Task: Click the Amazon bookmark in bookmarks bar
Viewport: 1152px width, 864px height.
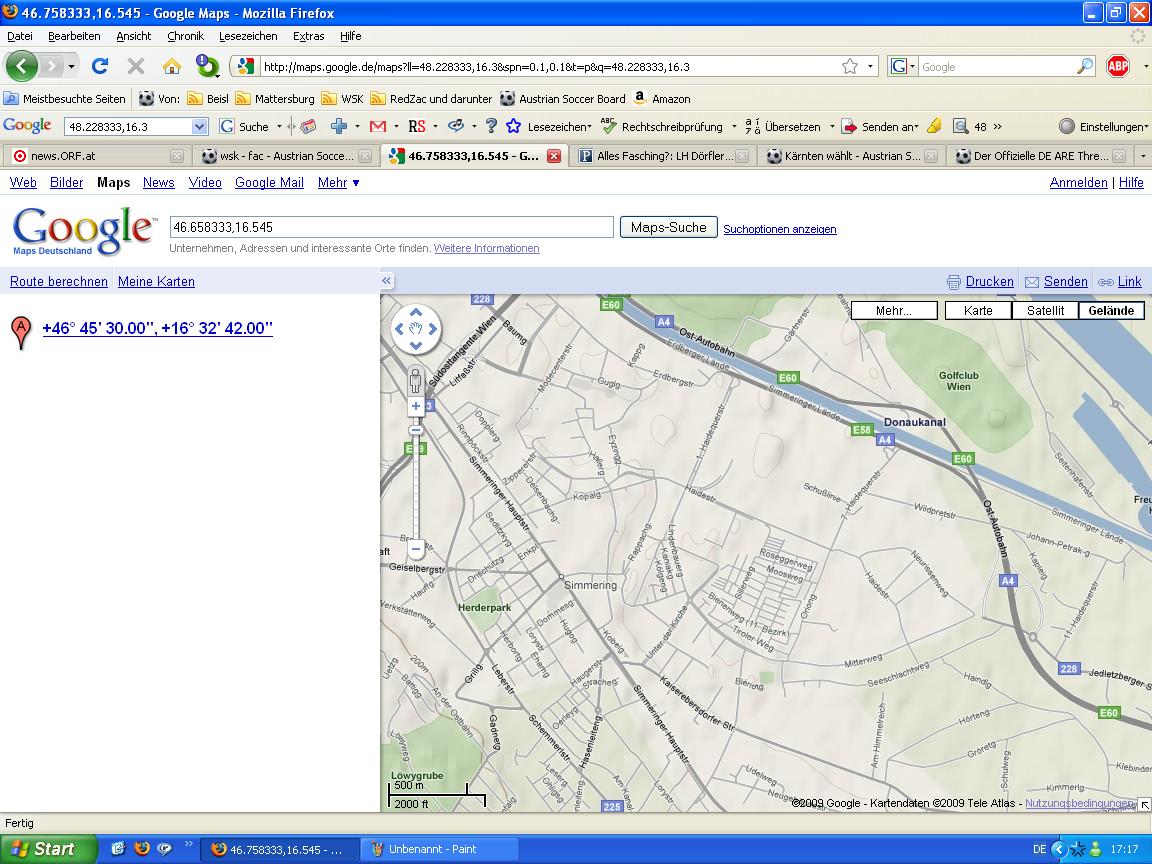Action: tap(661, 98)
